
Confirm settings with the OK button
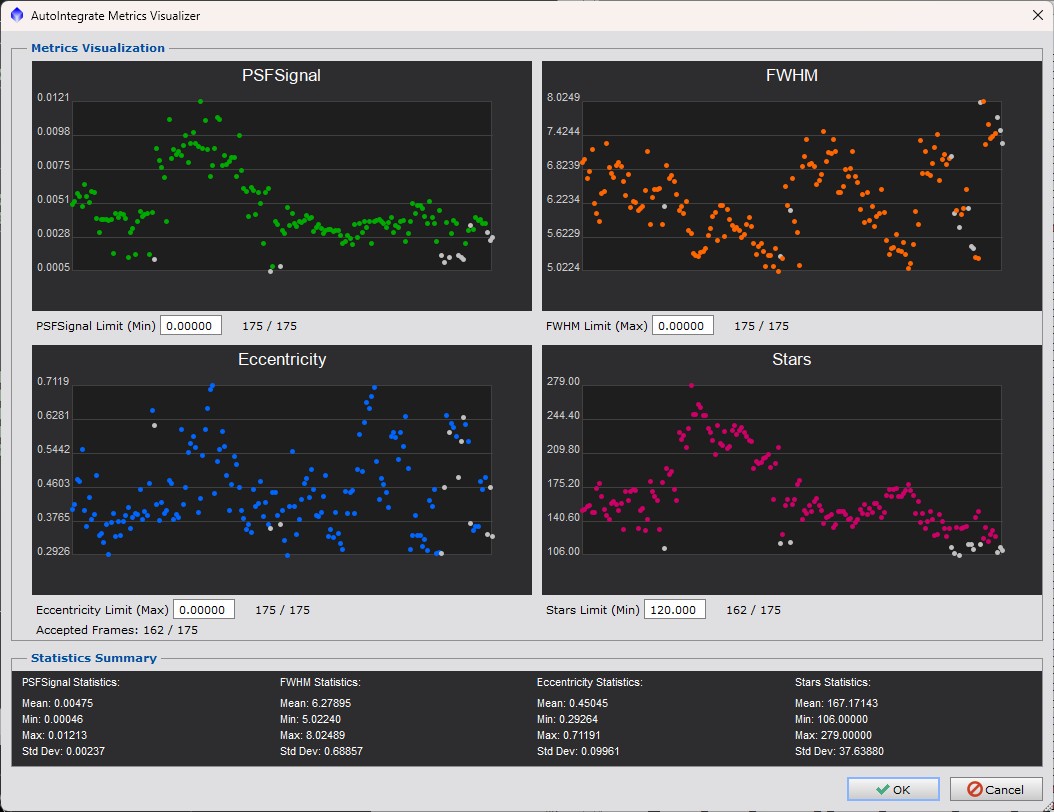tap(892, 789)
